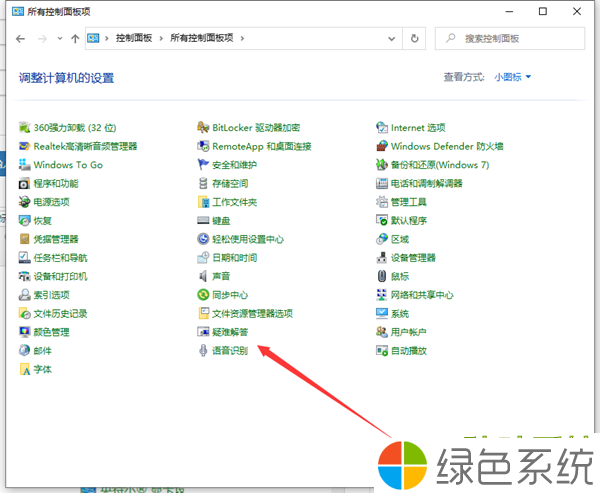Screen dimensions: 600x493
Task: Open the 语音识别 microphone icon
Action: tap(203, 350)
